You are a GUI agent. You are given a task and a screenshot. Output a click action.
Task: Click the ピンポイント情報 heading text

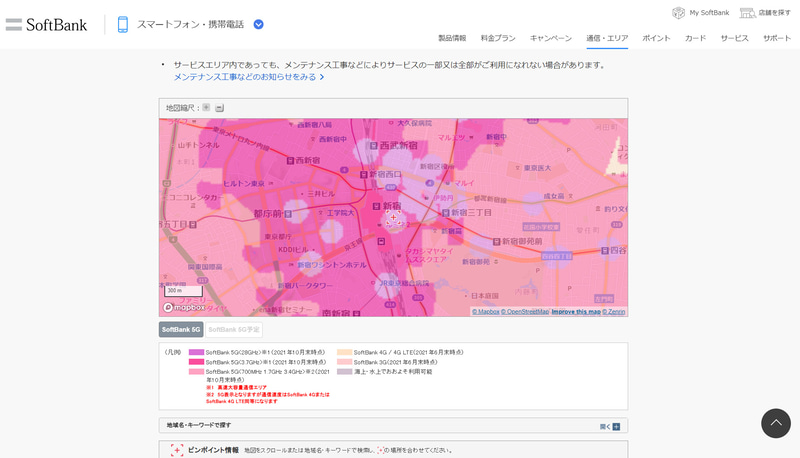(x=213, y=450)
